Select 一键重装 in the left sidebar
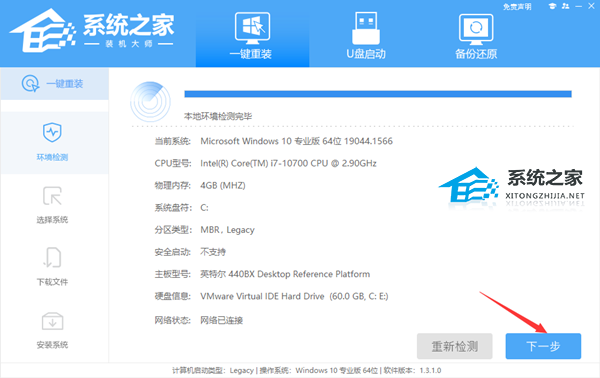The height and width of the screenshot is (378, 600). (x=54, y=83)
